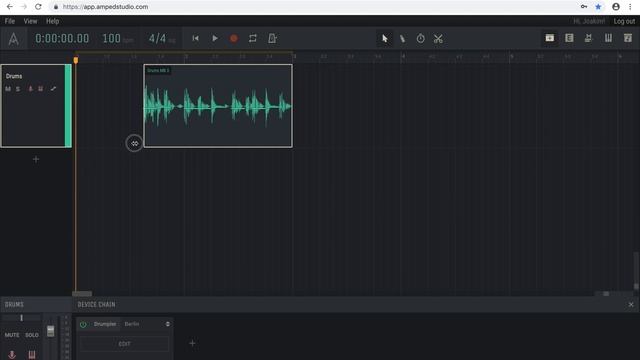This screenshot has height=360, width=640.
Task: Click the orange playhead marker
Action: point(76,60)
